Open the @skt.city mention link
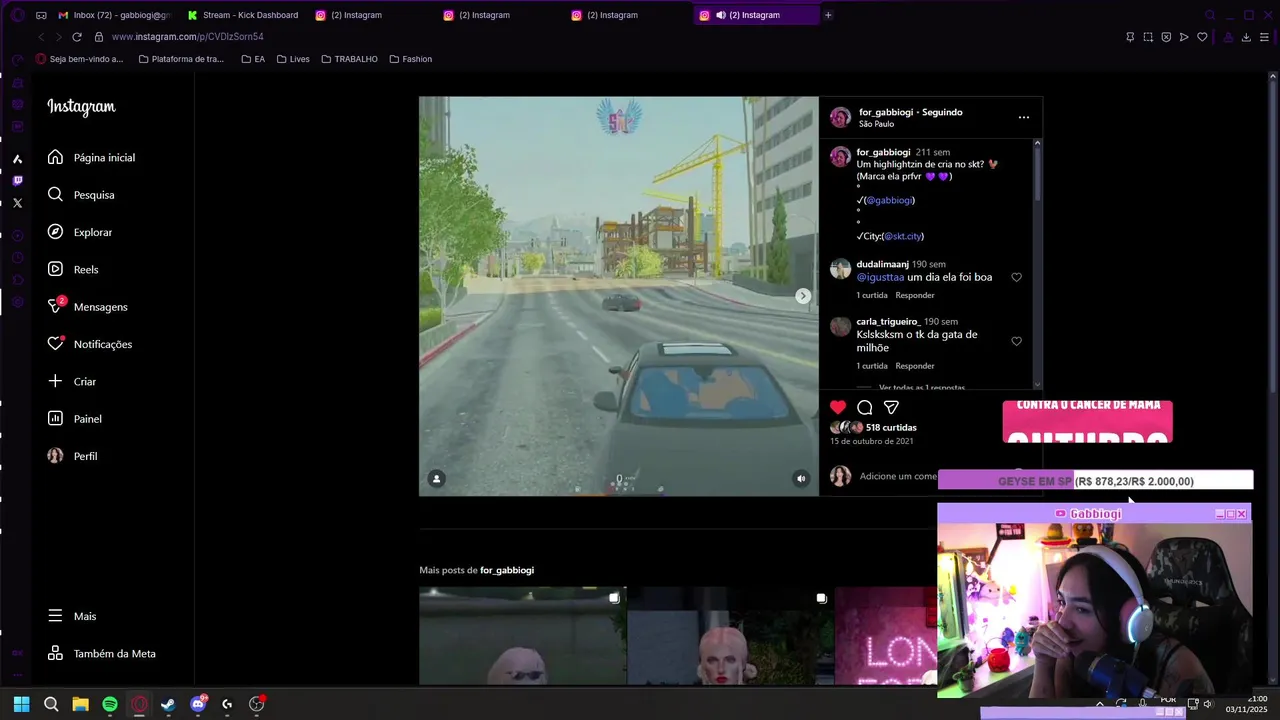1280x720 pixels. (902, 236)
